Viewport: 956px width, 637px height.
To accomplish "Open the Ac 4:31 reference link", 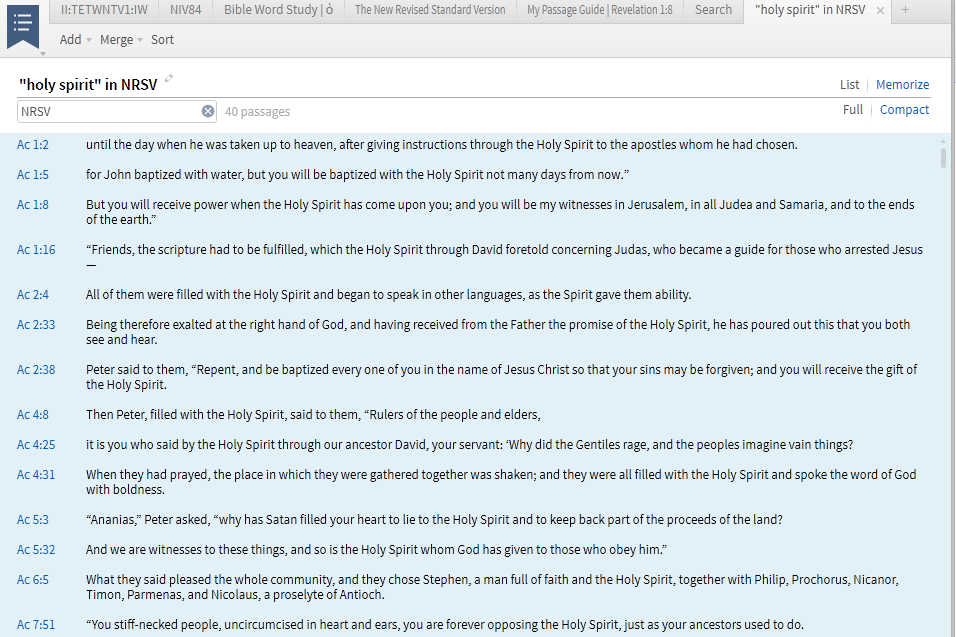I will 36,474.
